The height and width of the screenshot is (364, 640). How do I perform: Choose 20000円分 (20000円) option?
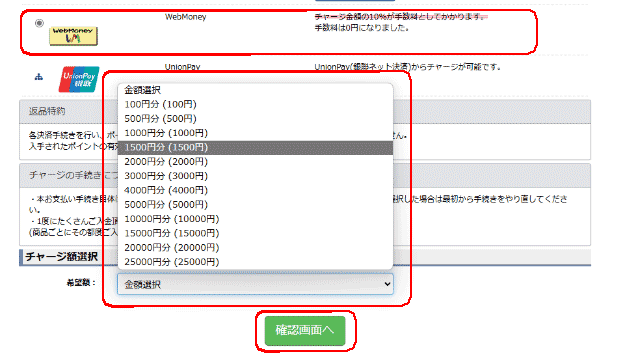pyautogui.click(x=255, y=247)
